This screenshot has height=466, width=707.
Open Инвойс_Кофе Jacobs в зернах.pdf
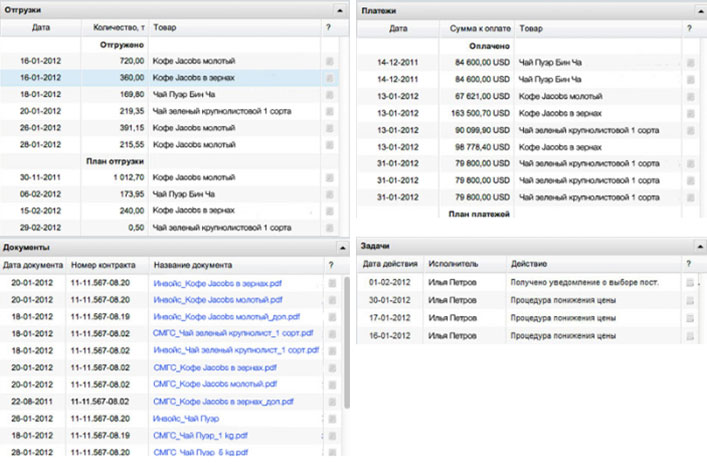[217, 283]
